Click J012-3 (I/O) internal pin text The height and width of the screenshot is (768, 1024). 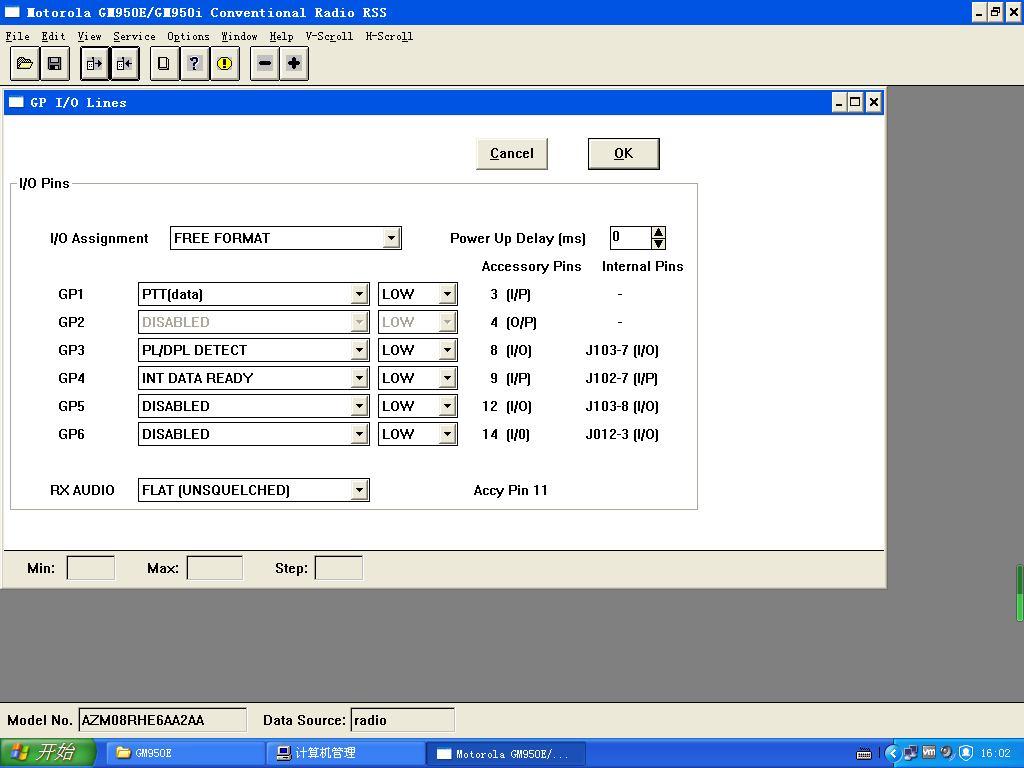tap(622, 435)
